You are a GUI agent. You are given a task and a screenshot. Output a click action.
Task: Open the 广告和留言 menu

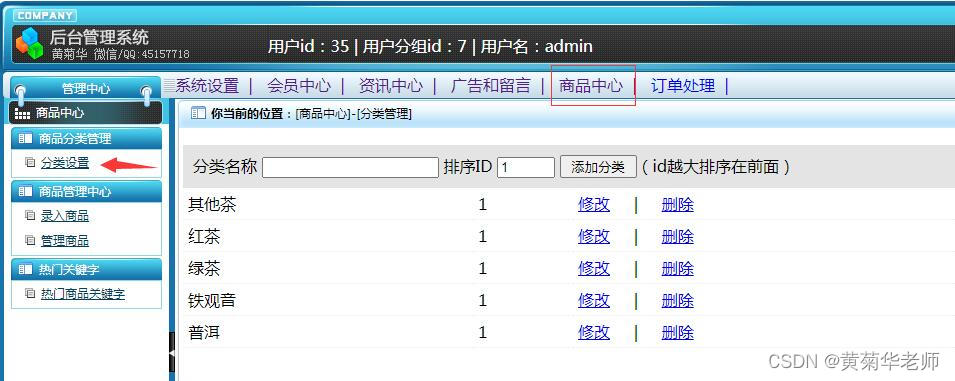click(491, 86)
